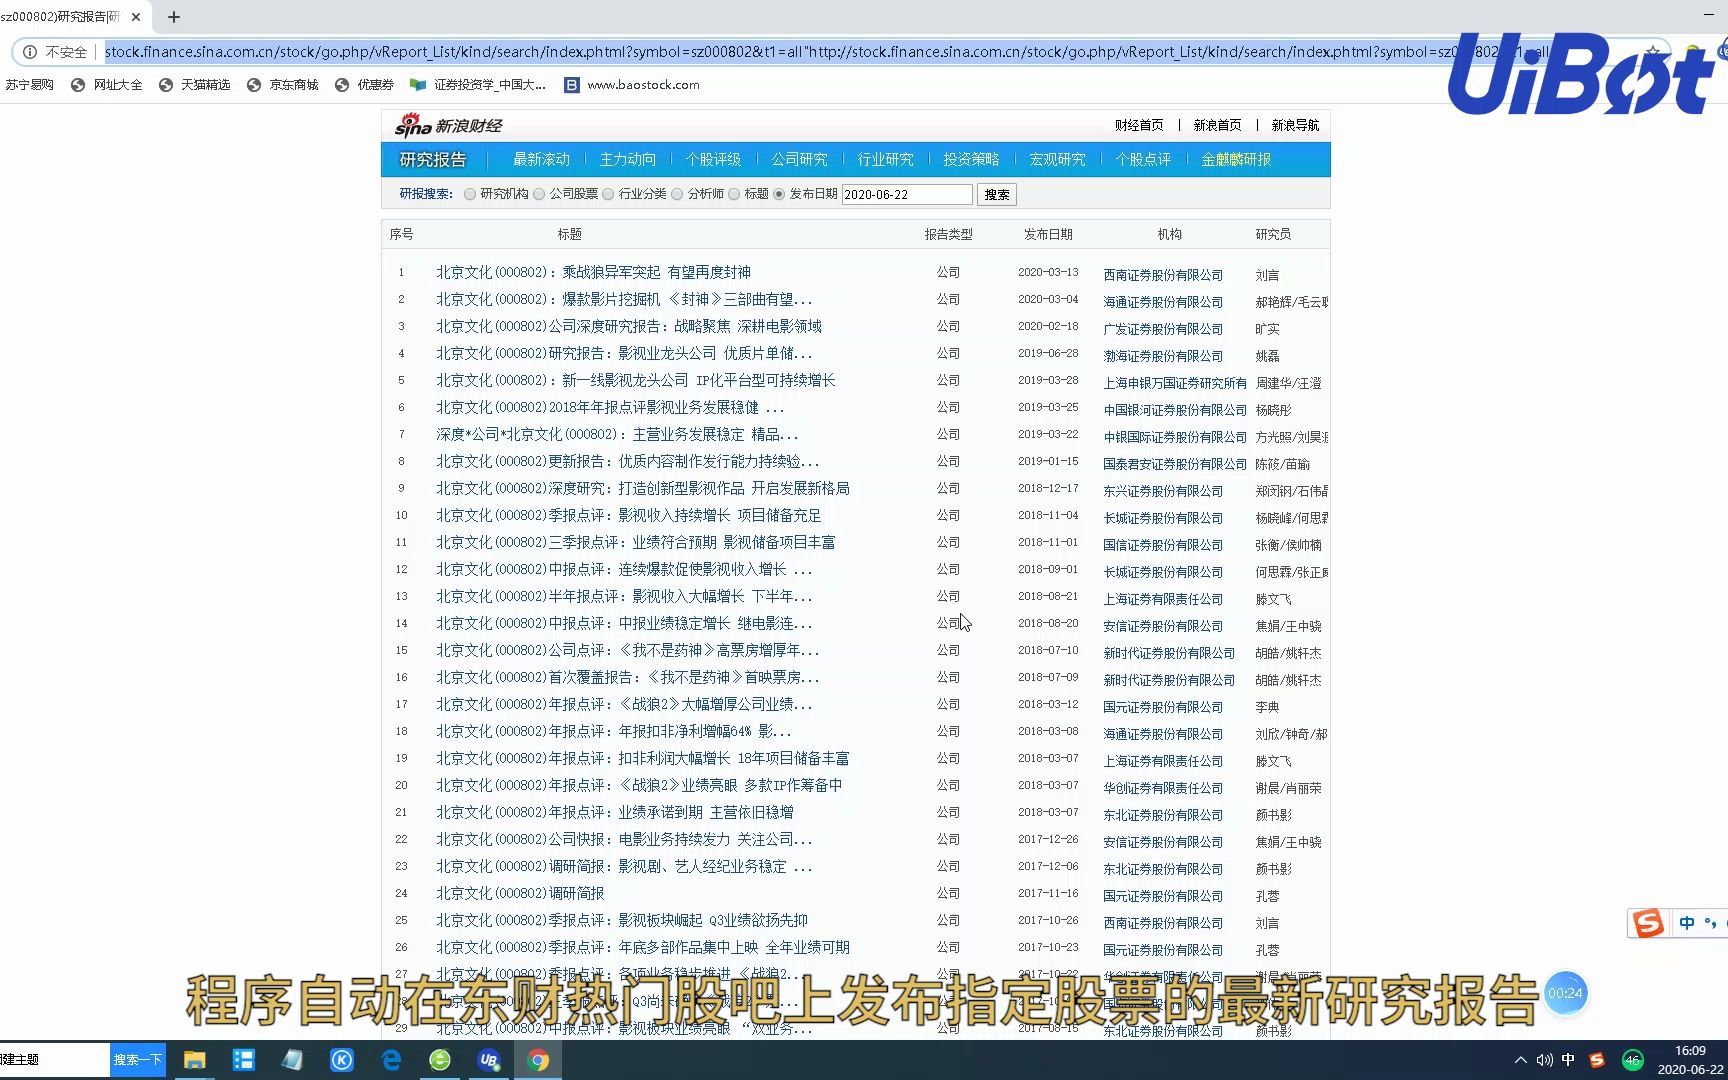Select the 行业分类 radio button
The height and width of the screenshot is (1080, 1728).
pos(608,194)
